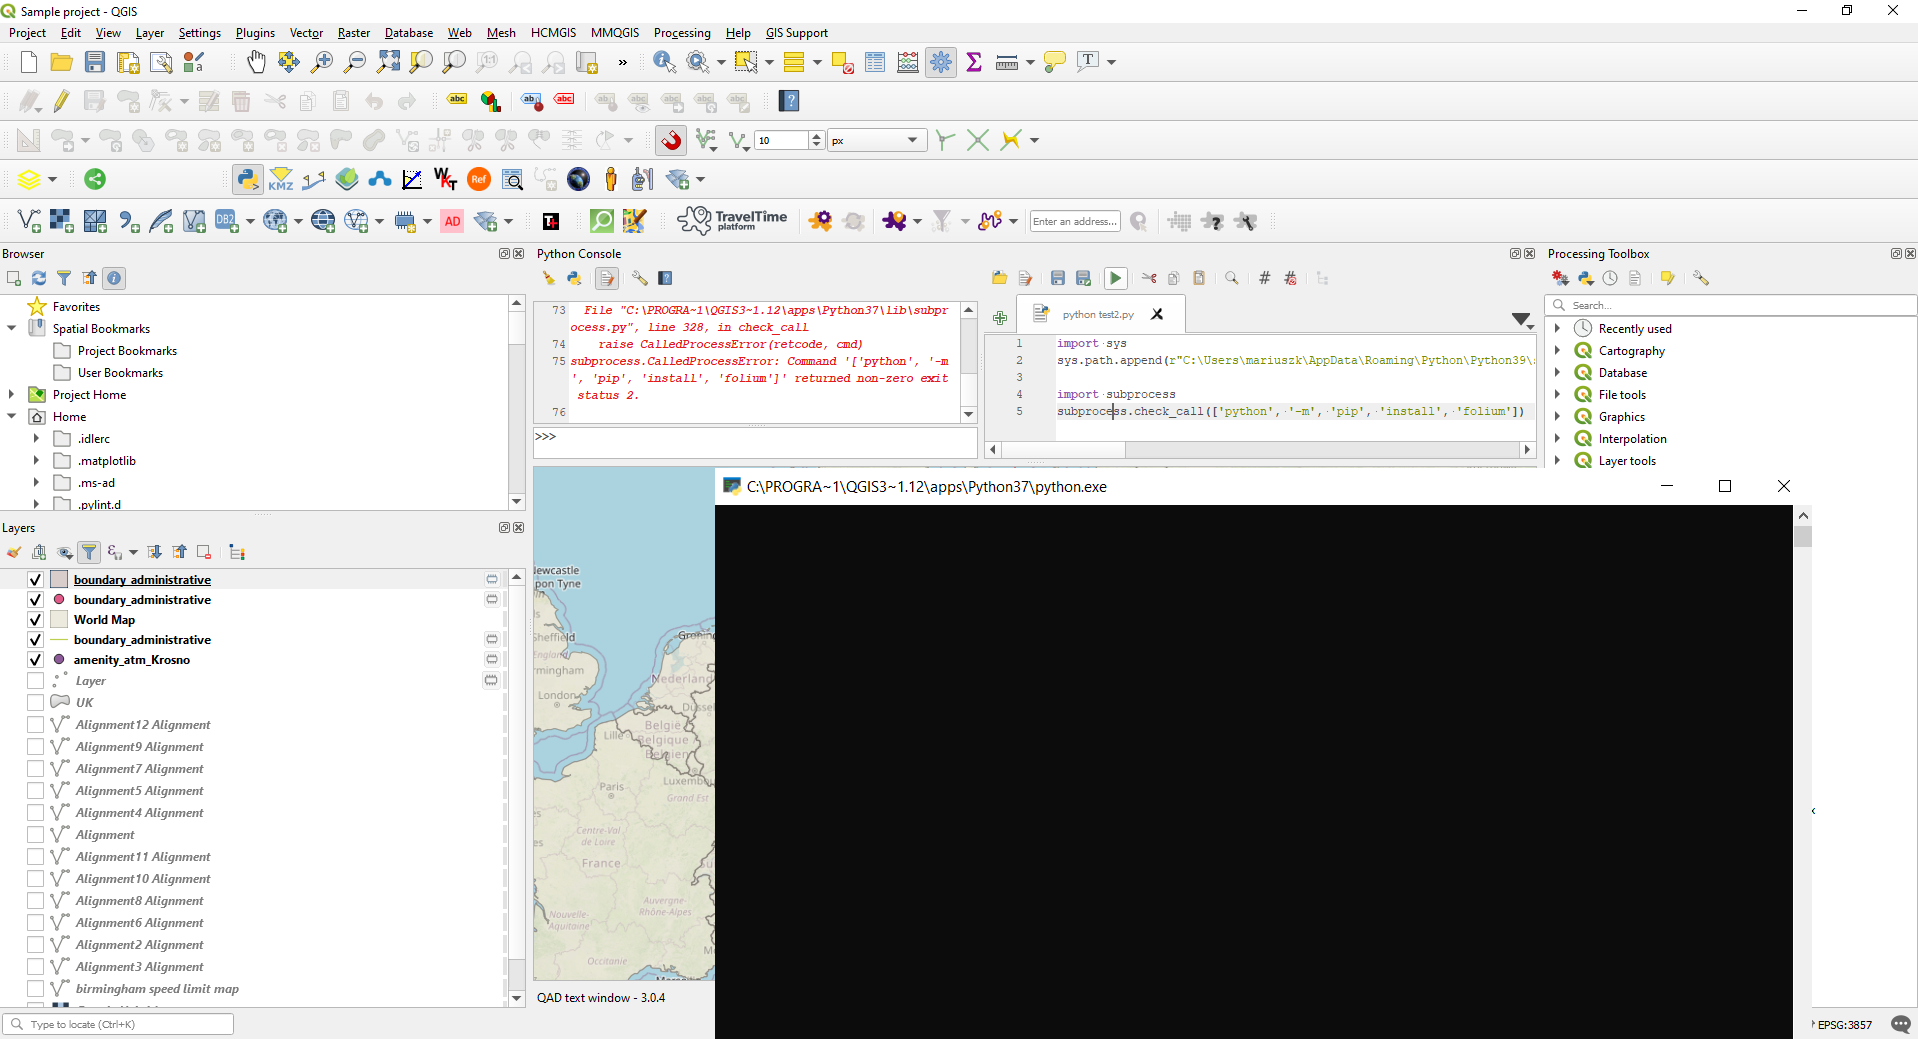This screenshot has height=1039, width=1918.
Task: Expand the .matplotlib folder
Action: click(36, 460)
